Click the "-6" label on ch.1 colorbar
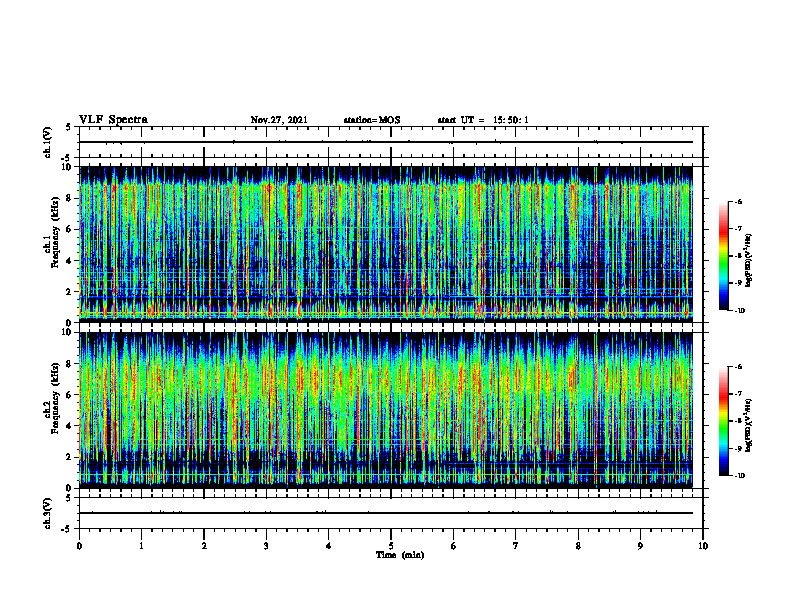The width and height of the screenshot is (792, 612). click(x=738, y=202)
